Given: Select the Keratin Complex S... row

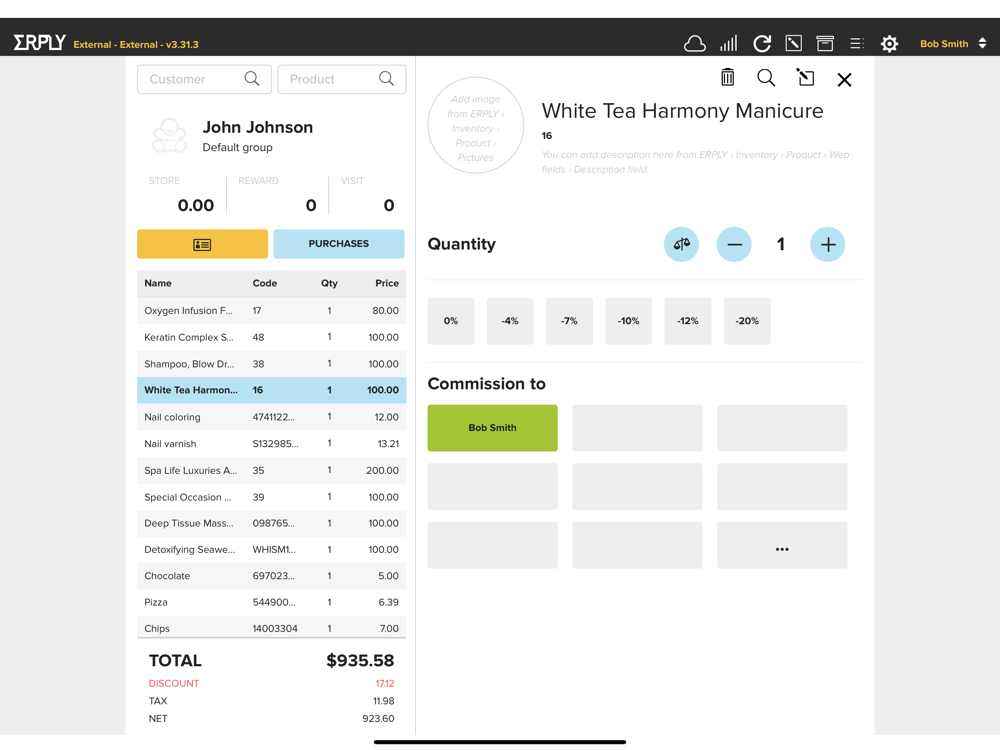Looking at the screenshot, I should pos(272,337).
